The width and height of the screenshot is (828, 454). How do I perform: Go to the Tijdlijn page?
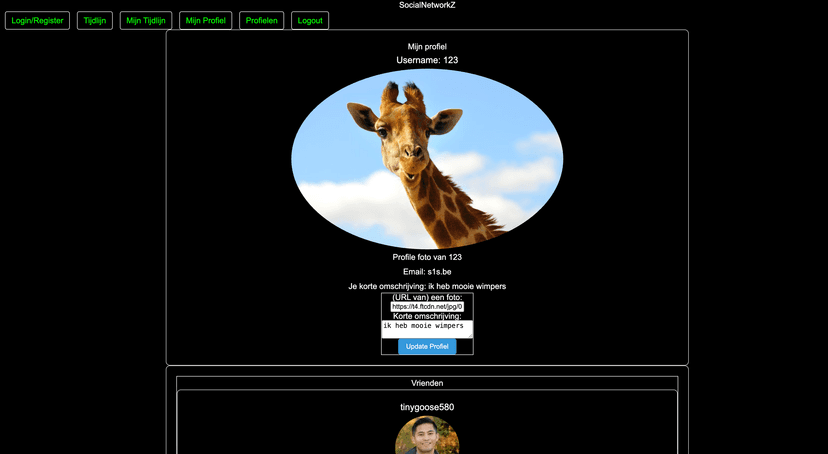(95, 20)
